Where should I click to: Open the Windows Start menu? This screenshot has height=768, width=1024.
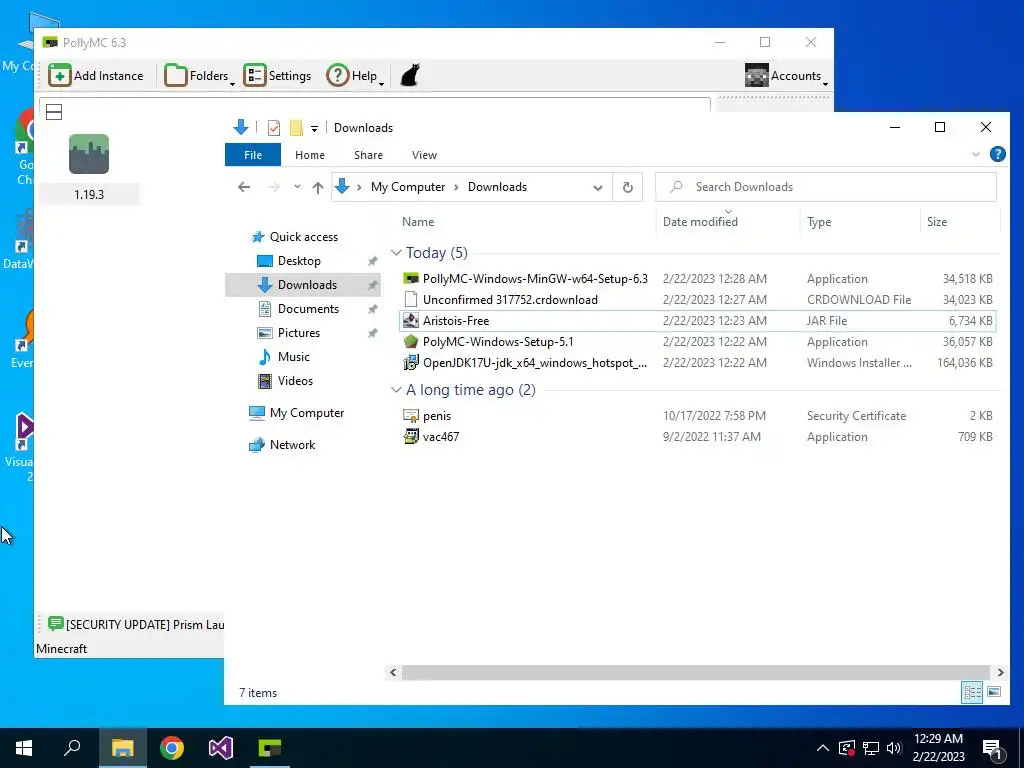(24, 748)
